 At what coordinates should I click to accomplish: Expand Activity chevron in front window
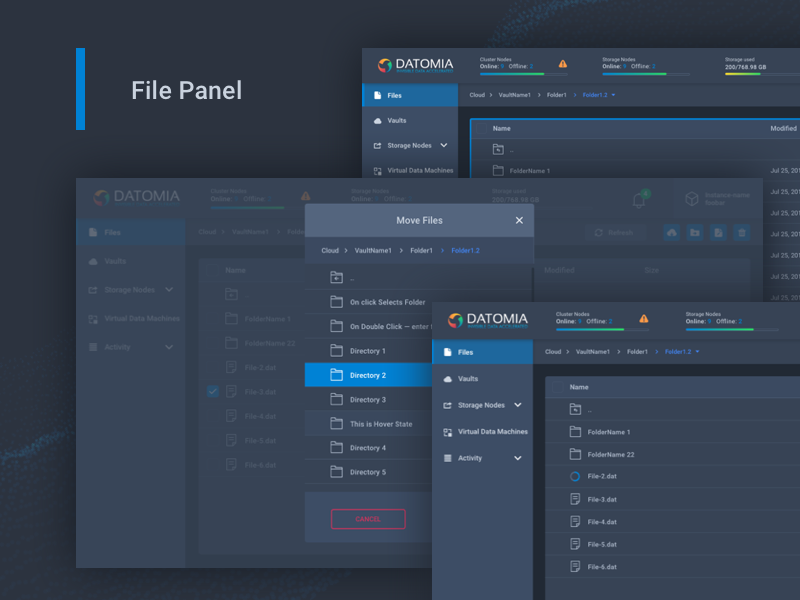click(x=518, y=458)
